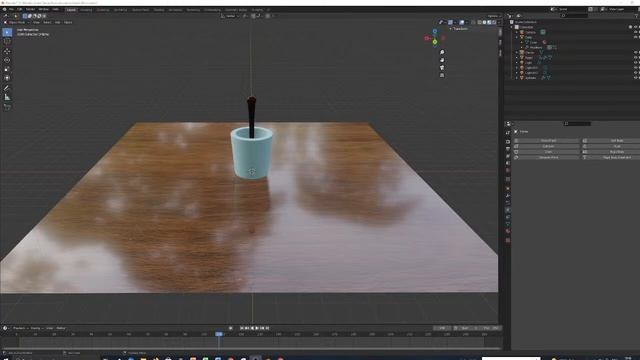Image resolution: width=640 pixels, height=360 pixels.
Task: Open Object Constraints properties tab
Action: 508,217
